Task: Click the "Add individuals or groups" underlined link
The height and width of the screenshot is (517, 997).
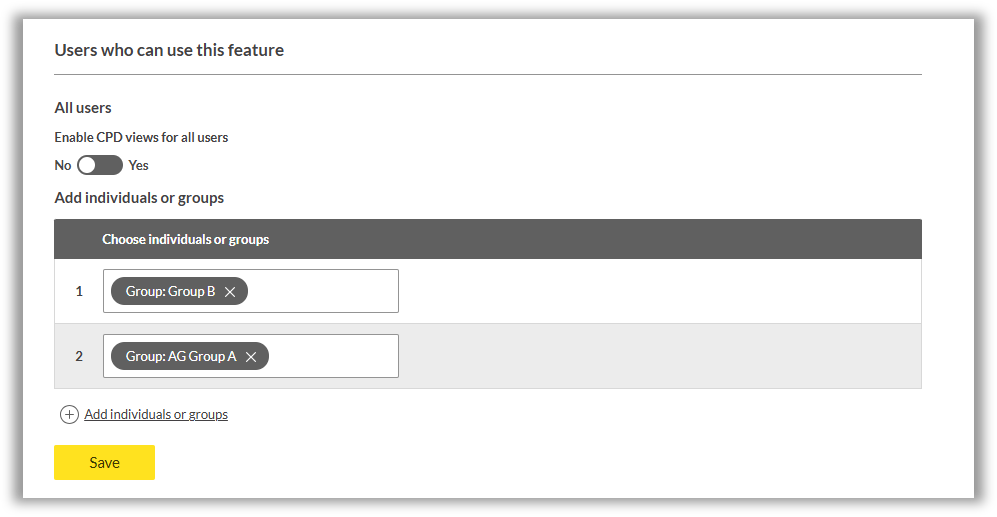Action: pos(156,414)
